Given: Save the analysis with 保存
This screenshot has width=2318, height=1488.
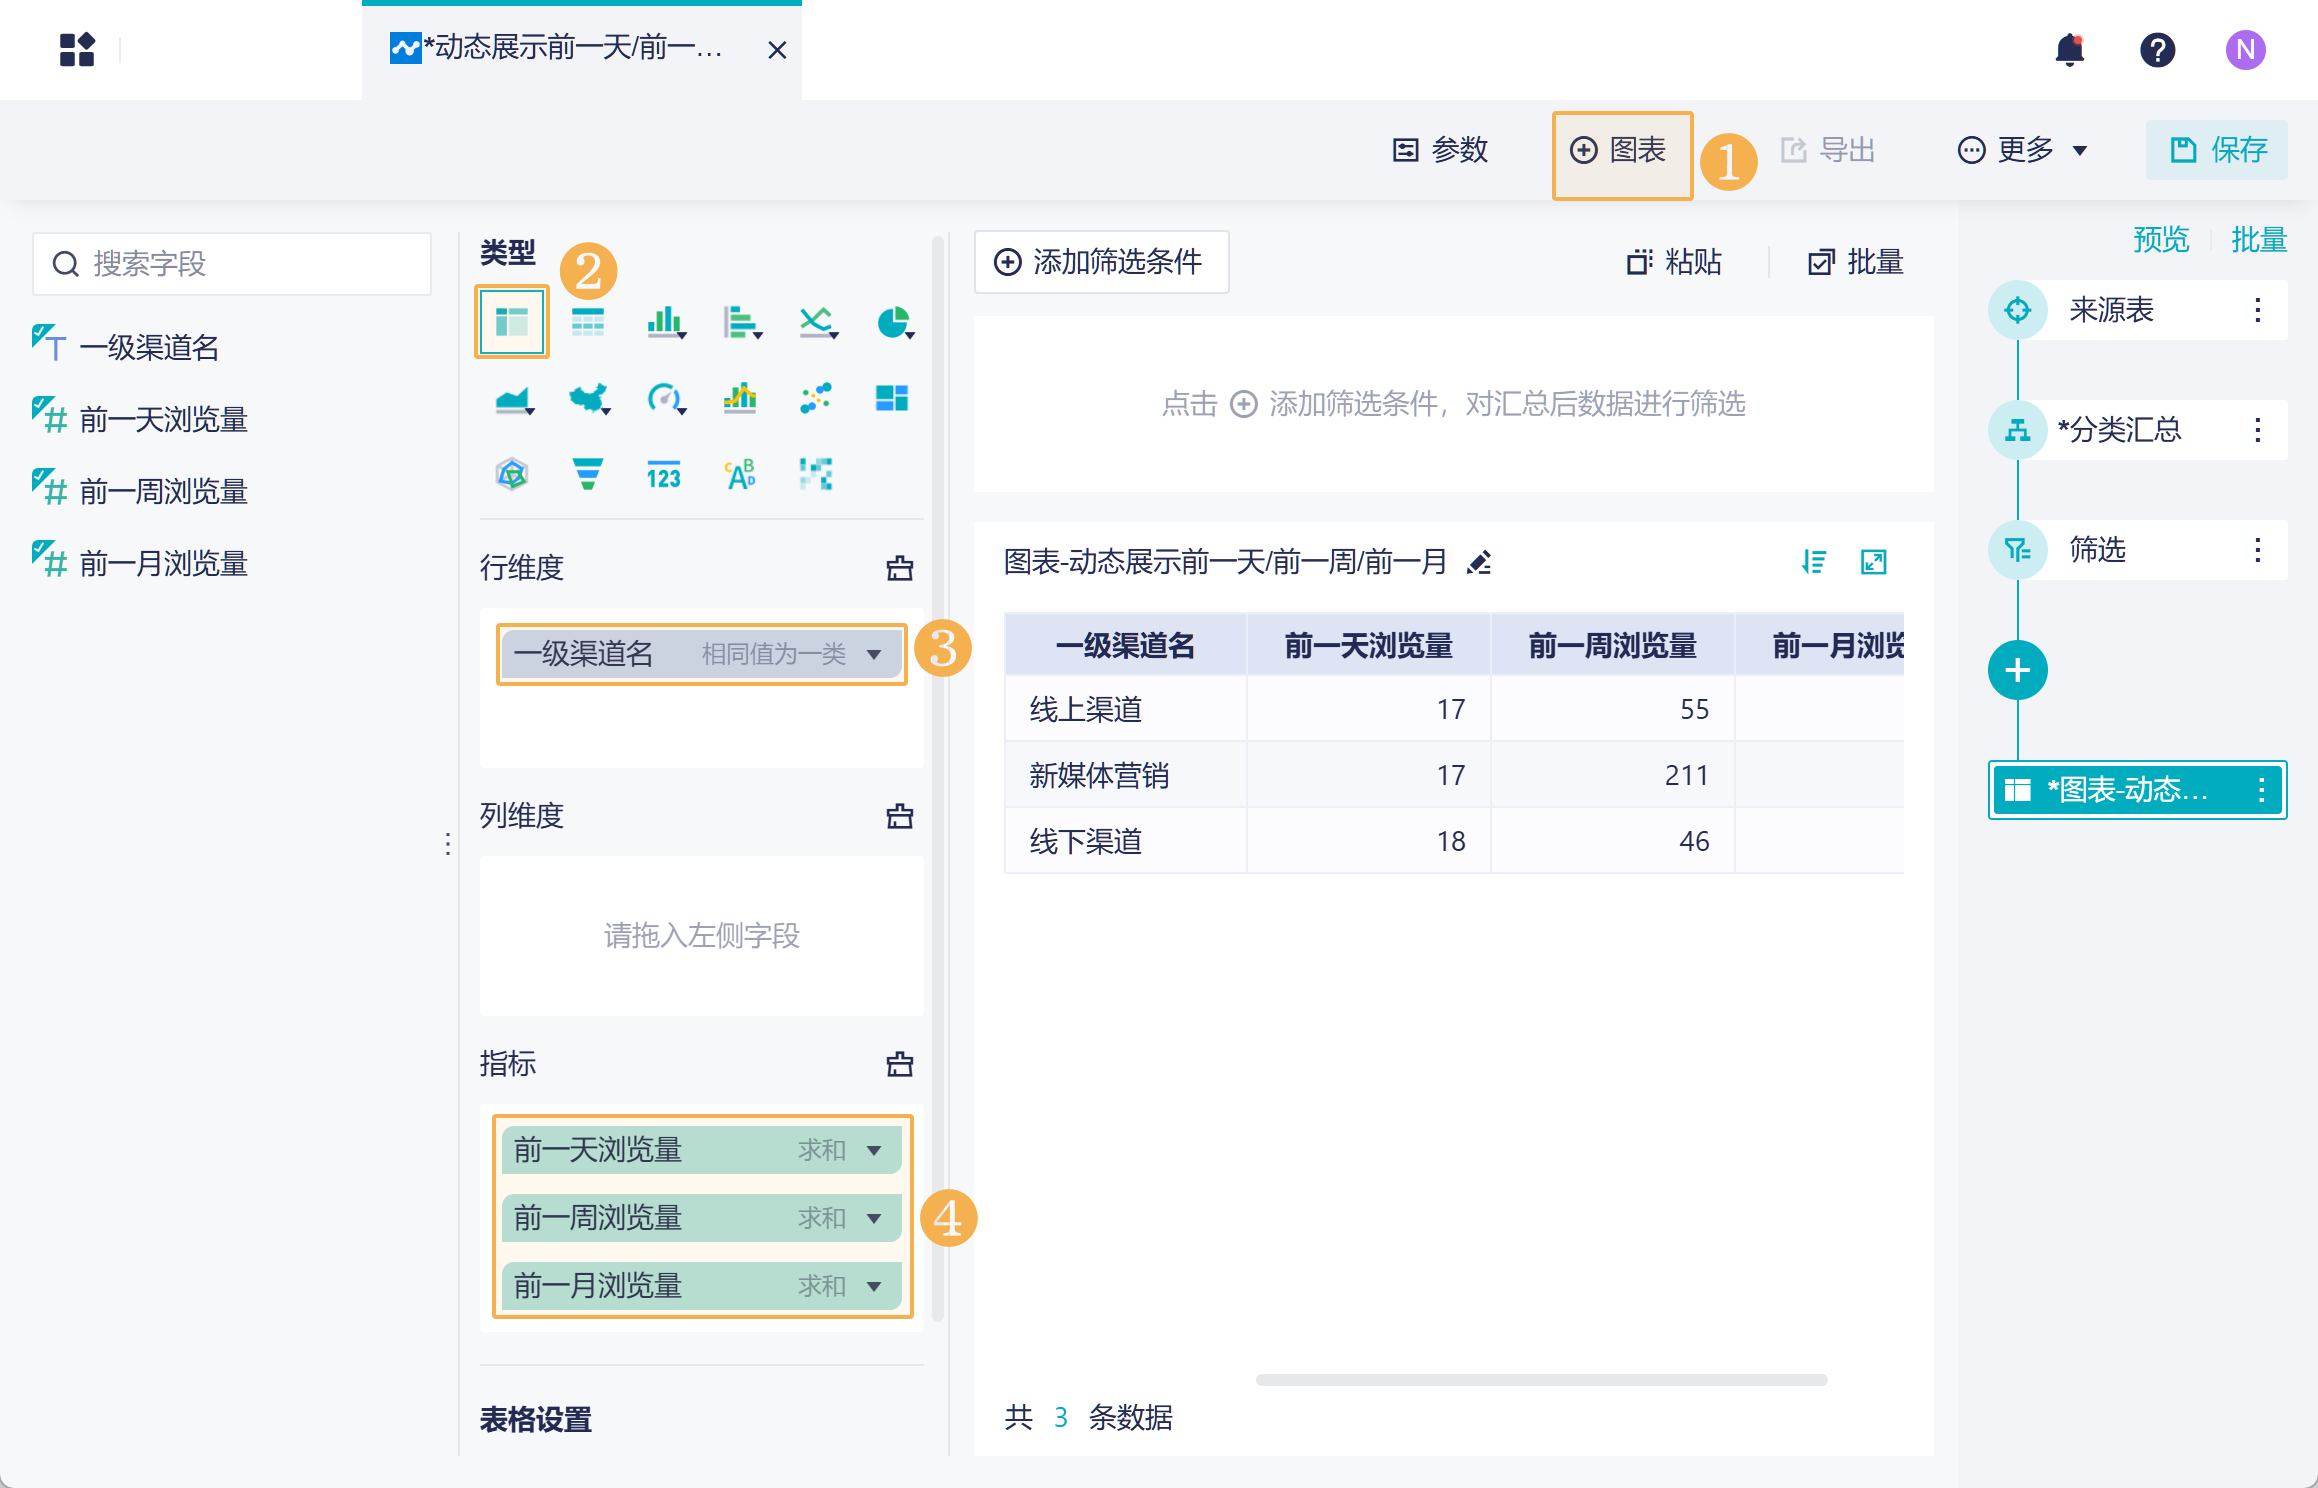Looking at the screenshot, I should click(x=2216, y=150).
